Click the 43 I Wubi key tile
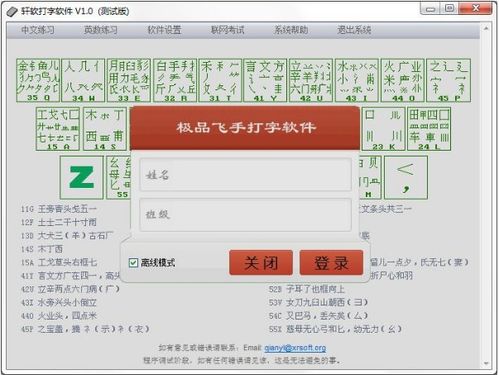The image size is (499, 375). point(357,80)
